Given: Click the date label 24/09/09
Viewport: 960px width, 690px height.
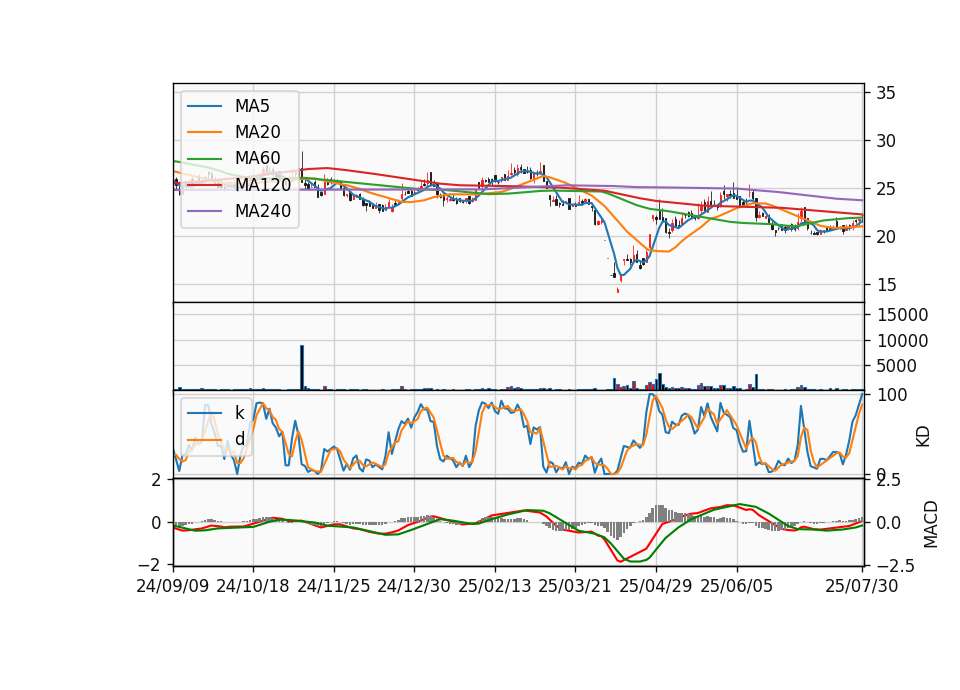Looking at the screenshot, I should tap(173, 586).
